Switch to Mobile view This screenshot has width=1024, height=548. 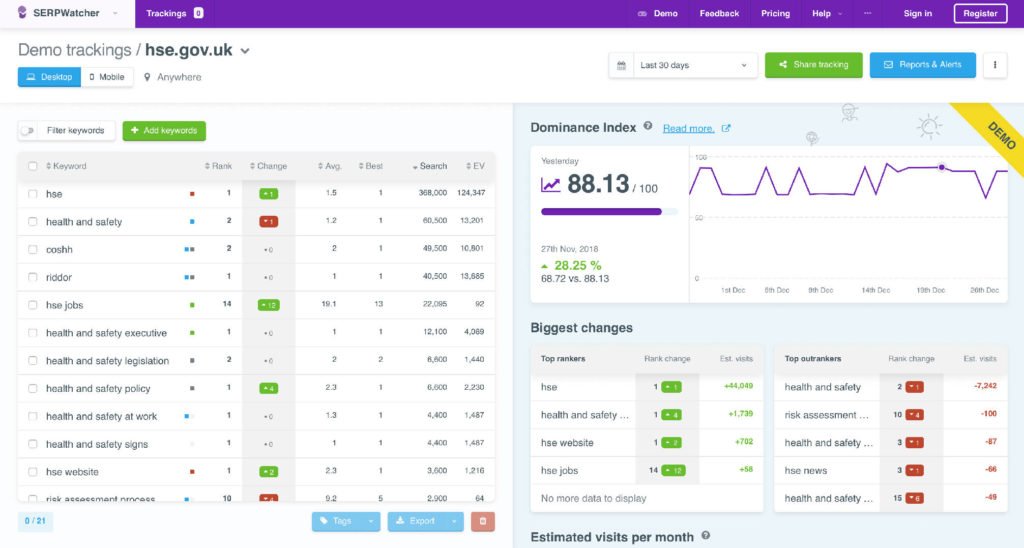[x=106, y=77]
